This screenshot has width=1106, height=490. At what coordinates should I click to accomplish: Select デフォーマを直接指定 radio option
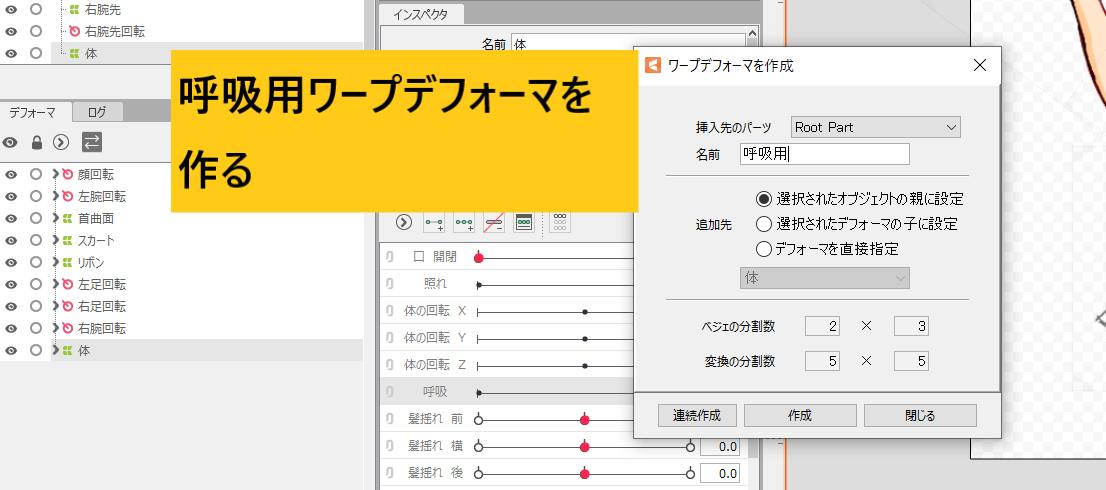(764, 249)
